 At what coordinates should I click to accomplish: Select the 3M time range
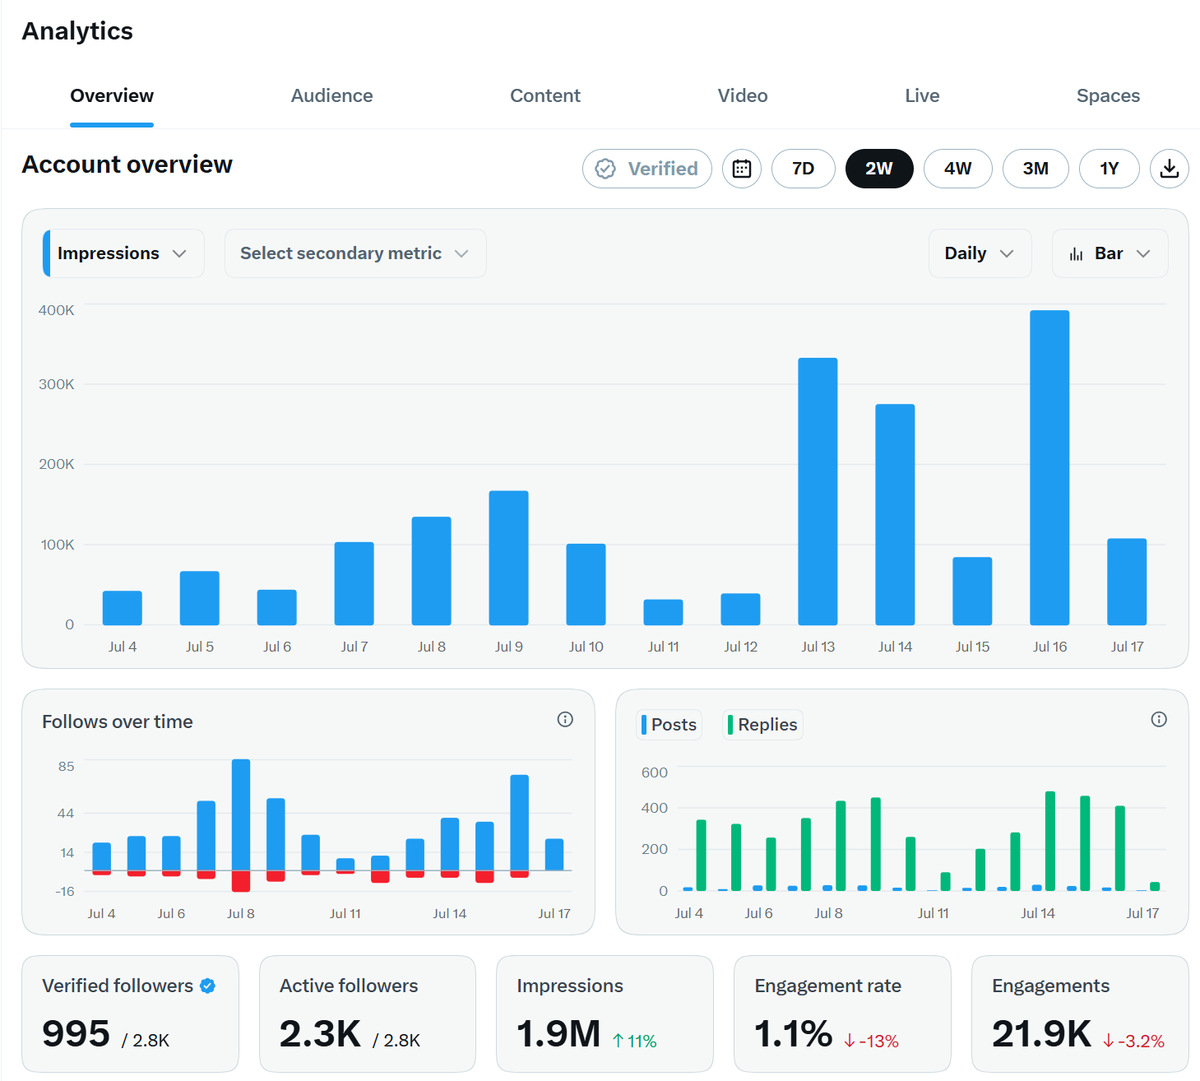pos(1036,169)
